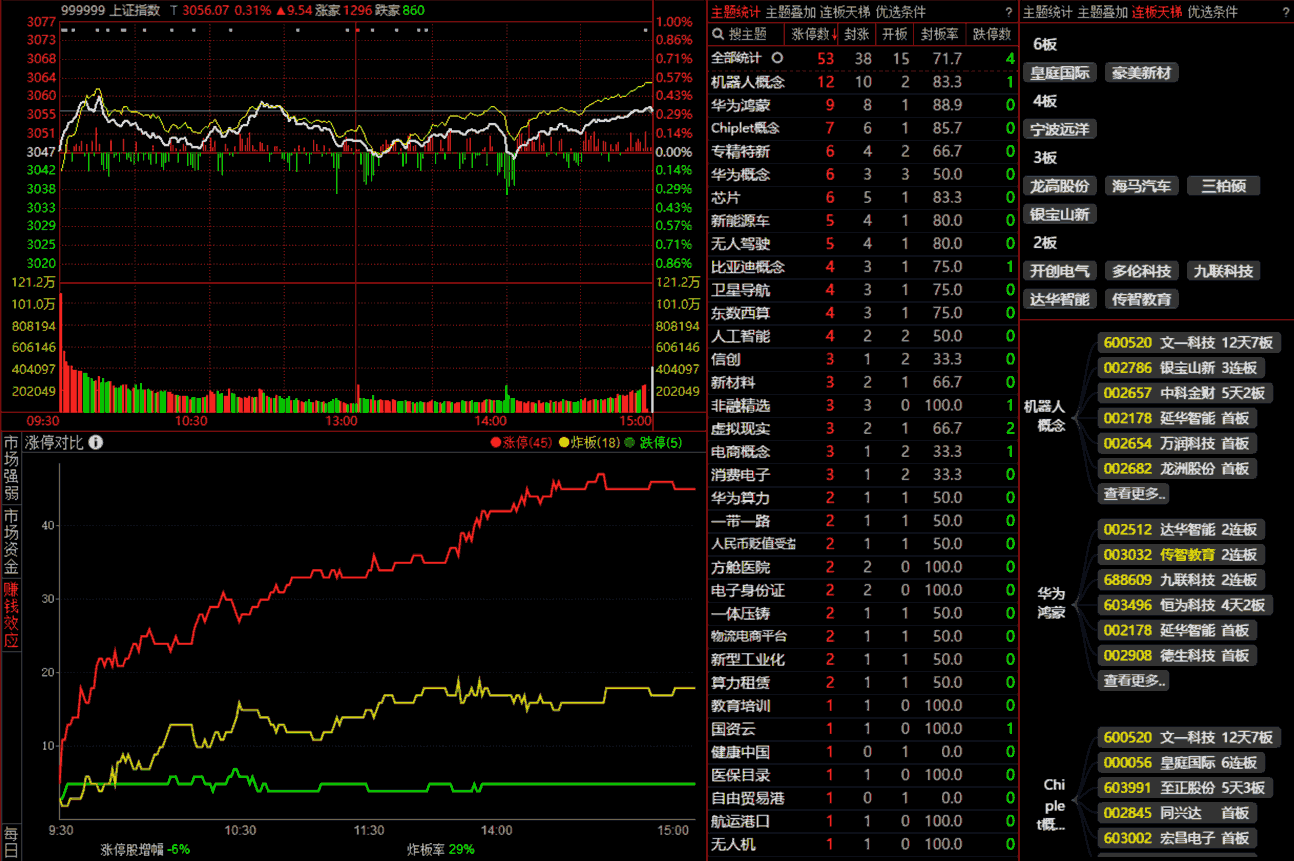Sort by the 开板 column header

pos(893,34)
